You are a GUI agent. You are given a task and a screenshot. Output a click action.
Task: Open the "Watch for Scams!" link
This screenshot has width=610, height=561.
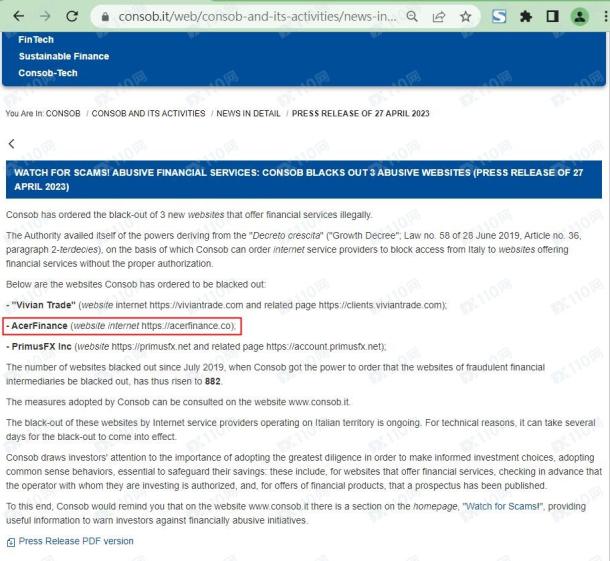click(x=503, y=506)
